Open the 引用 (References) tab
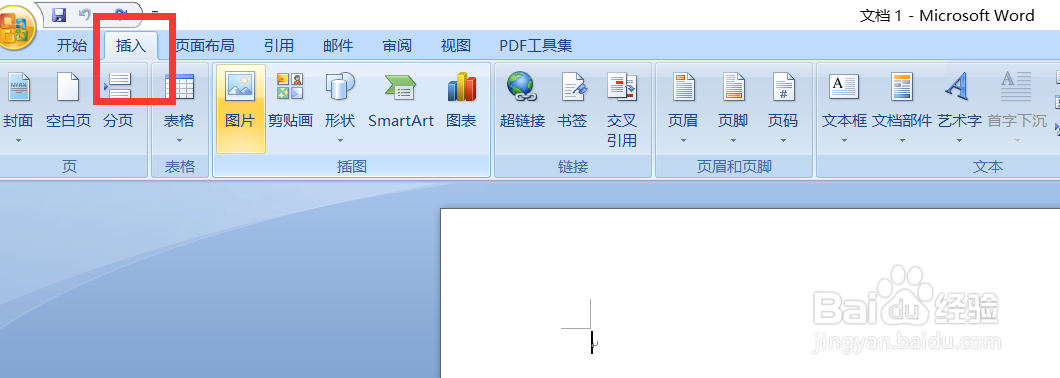This screenshot has width=1060, height=378. (279, 45)
